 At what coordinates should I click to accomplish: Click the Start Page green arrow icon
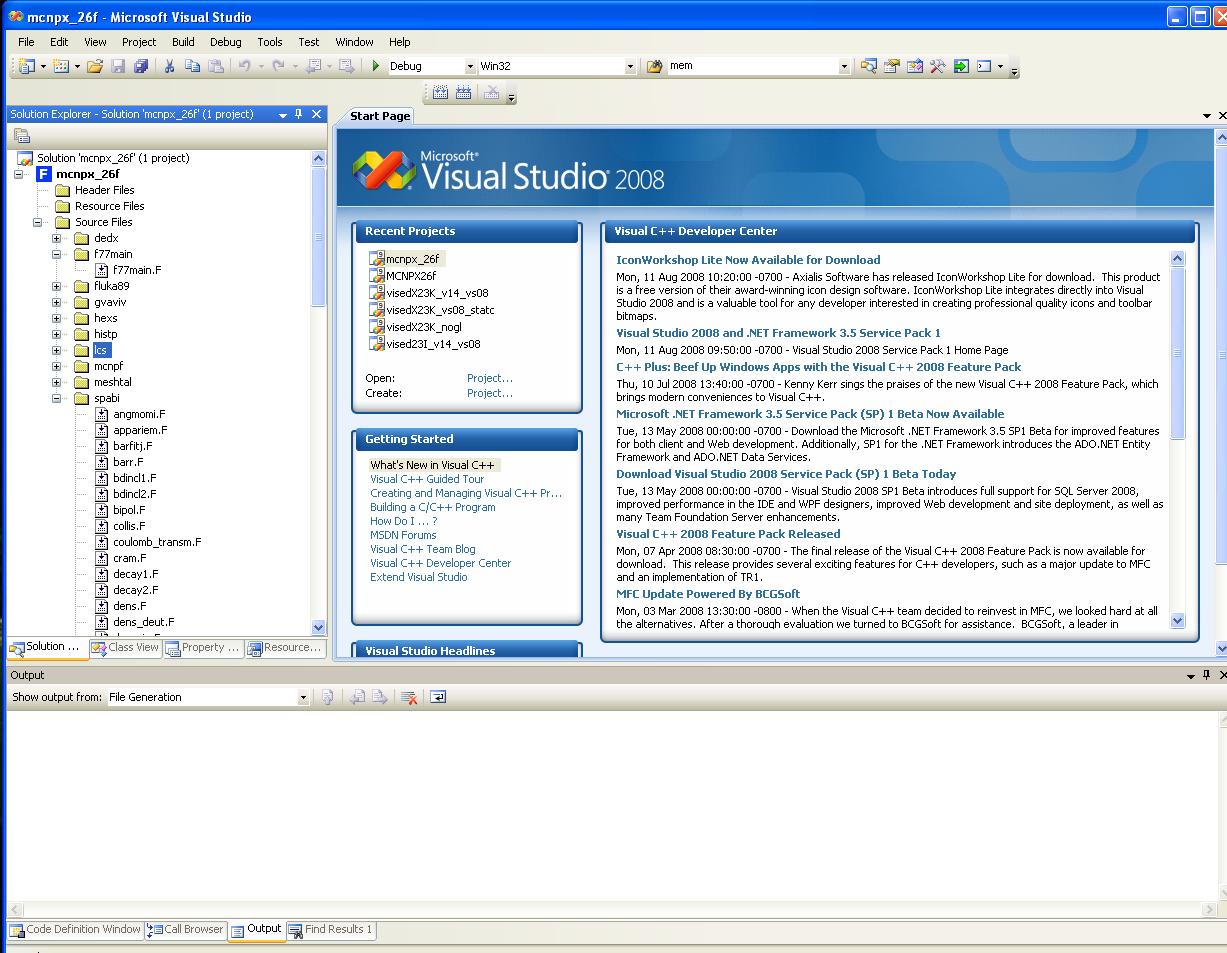961,66
